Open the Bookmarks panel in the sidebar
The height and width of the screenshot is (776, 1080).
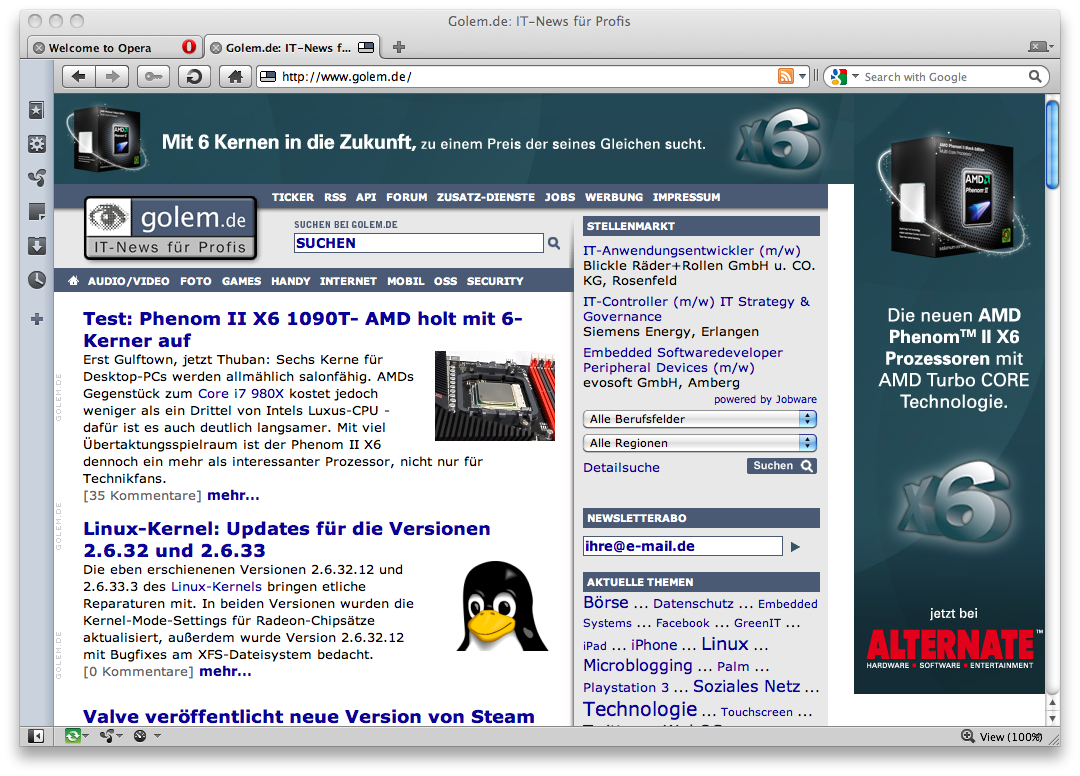(x=37, y=110)
